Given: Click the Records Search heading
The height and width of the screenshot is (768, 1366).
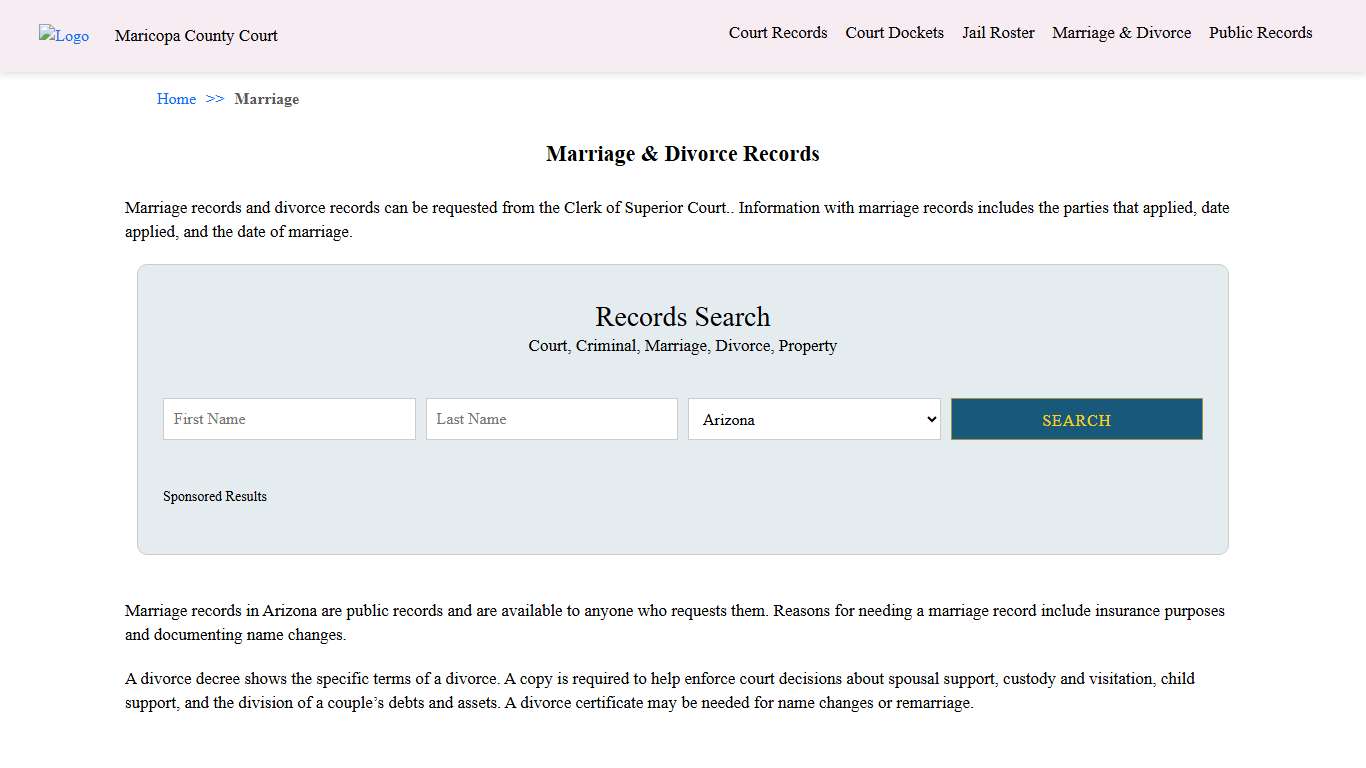Looking at the screenshot, I should pos(682,317).
